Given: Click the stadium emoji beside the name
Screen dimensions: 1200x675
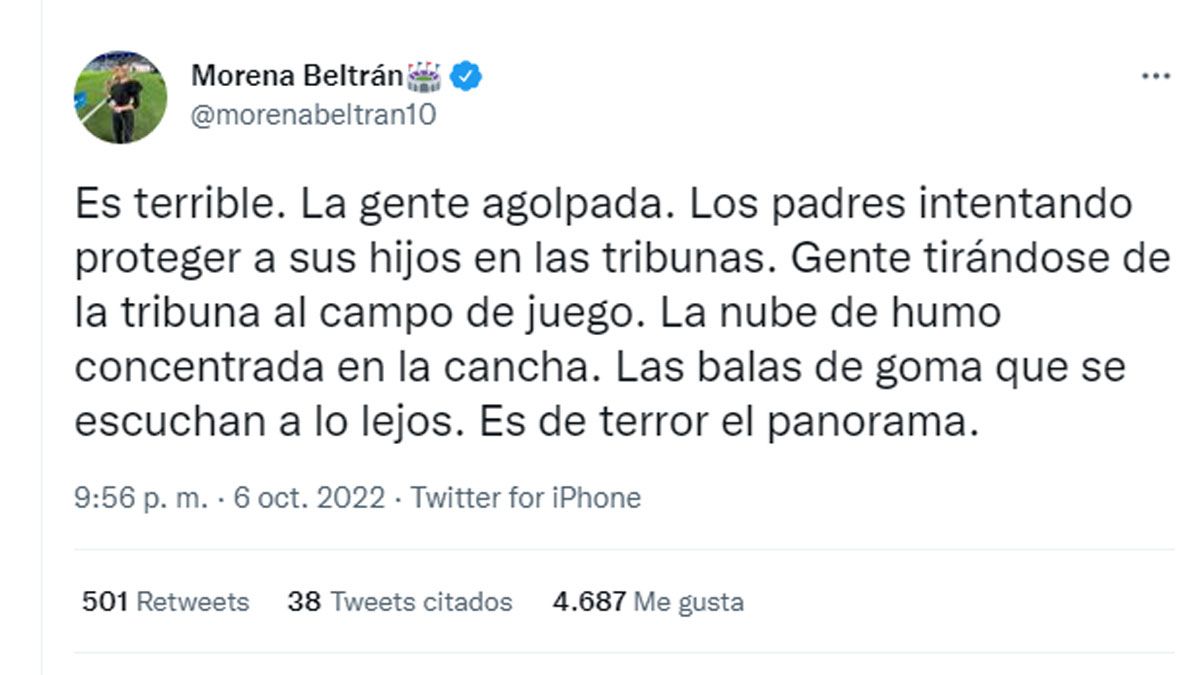Looking at the screenshot, I should click(425, 75).
